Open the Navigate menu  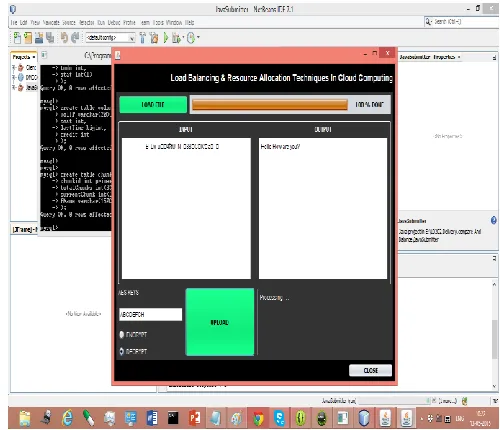point(51,22)
